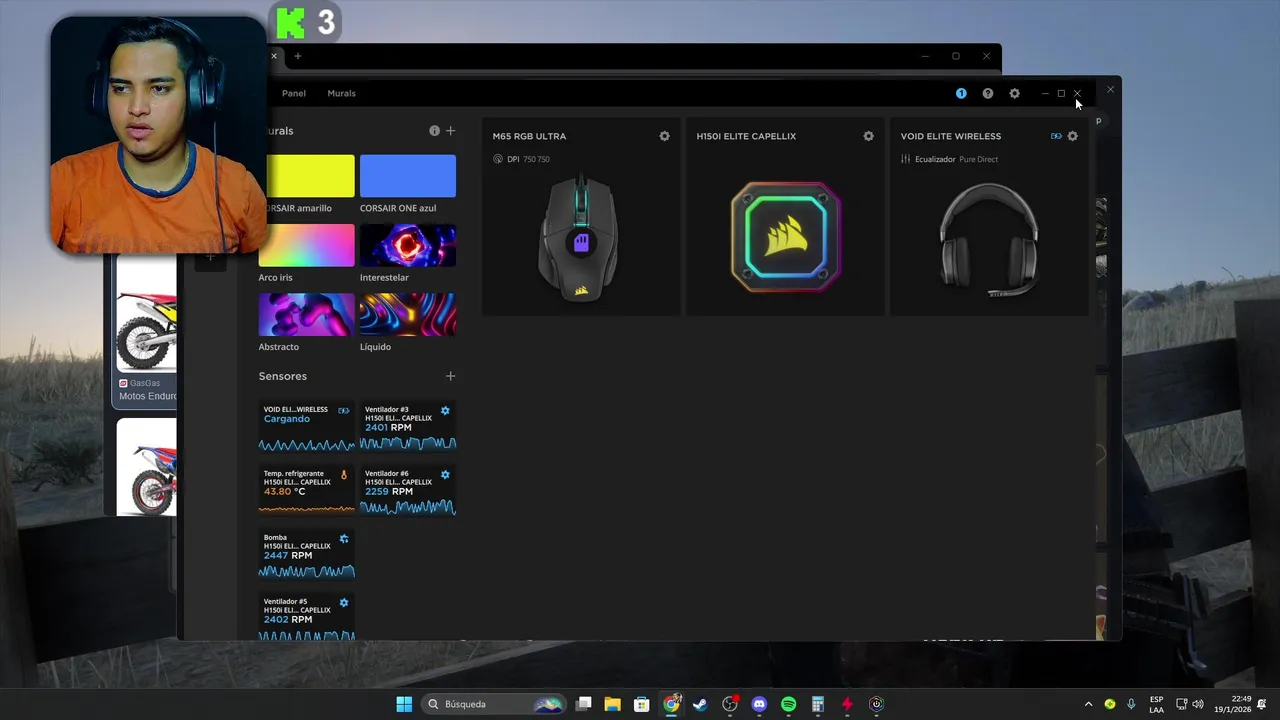Open the VOID ELITE WIRELESS headset image
Screen dimensions: 1280x720
click(989, 240)
